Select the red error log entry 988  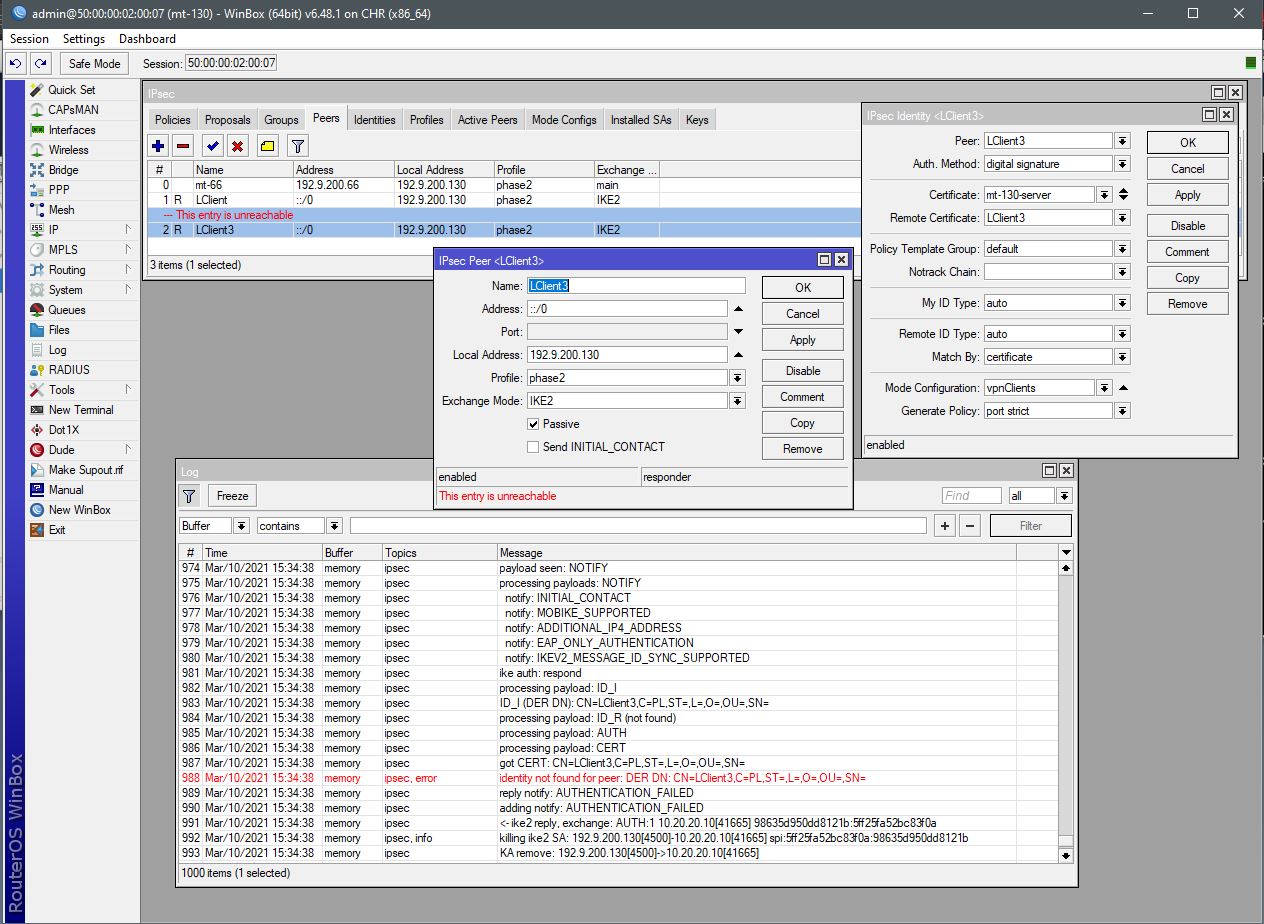tap(618, 778)
